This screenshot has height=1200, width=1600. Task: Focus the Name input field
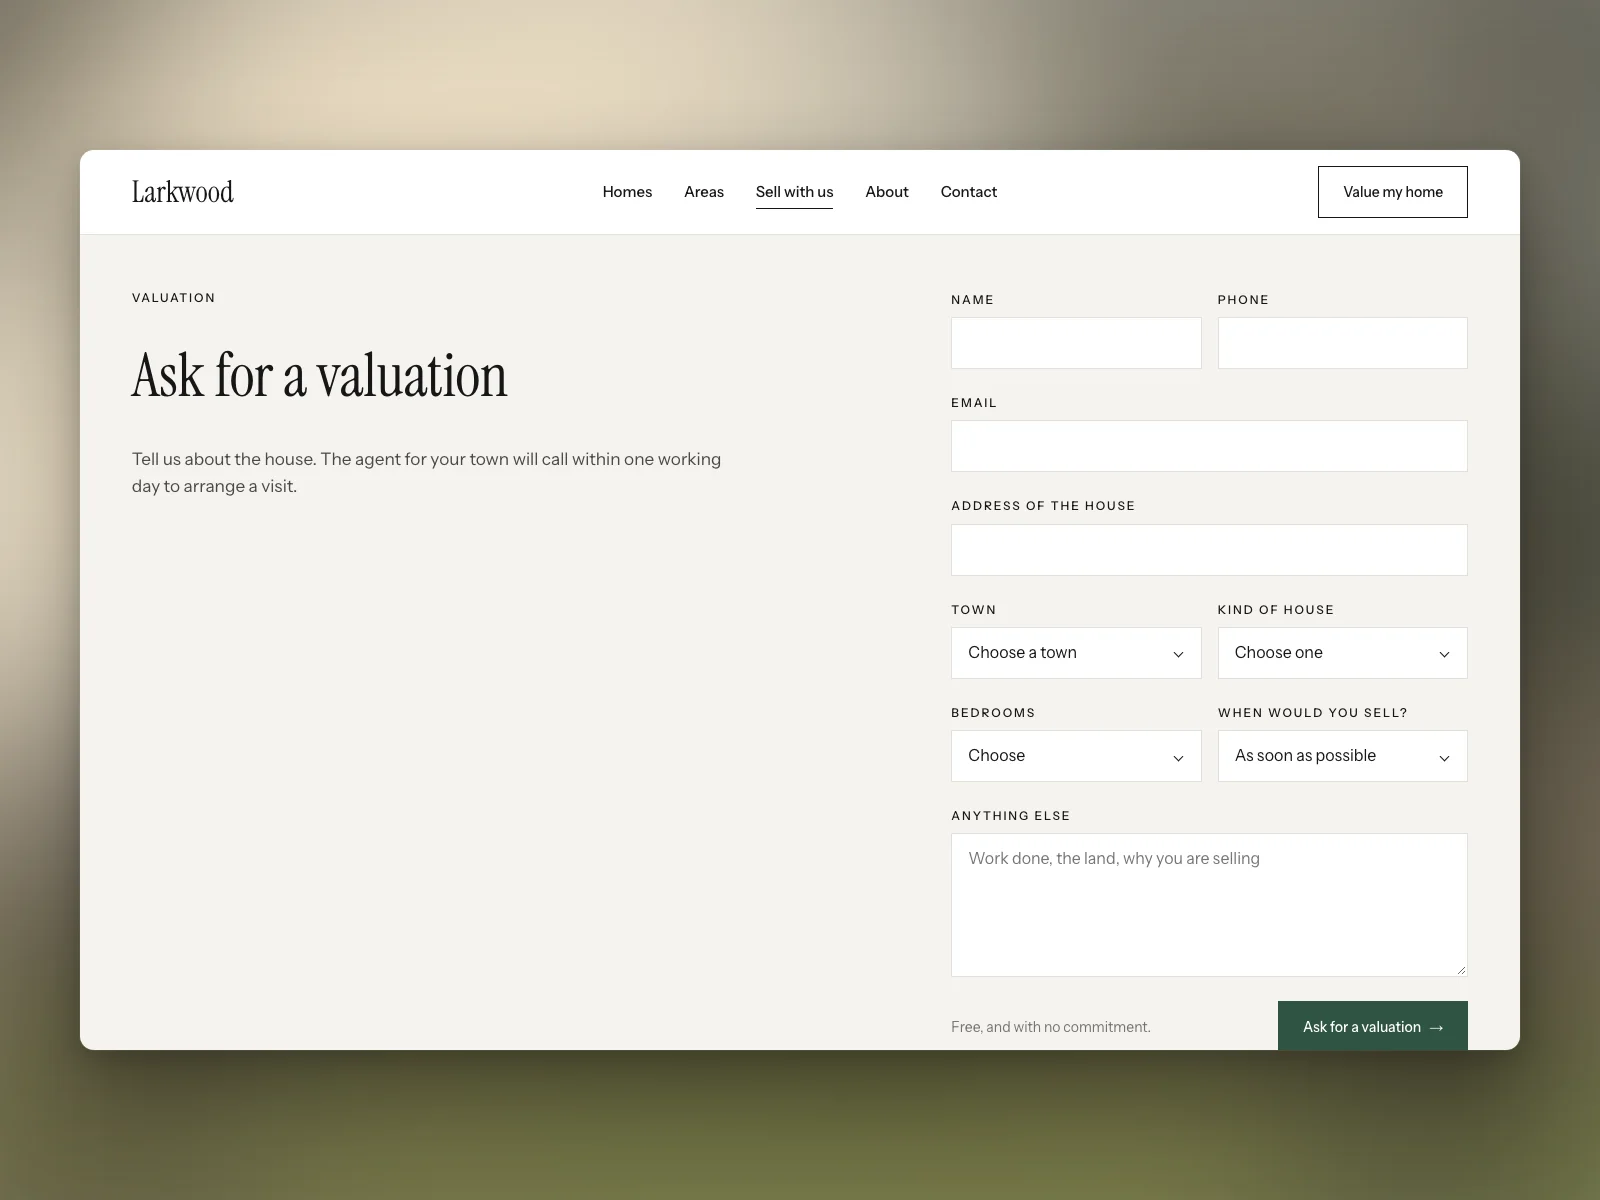1076,343
